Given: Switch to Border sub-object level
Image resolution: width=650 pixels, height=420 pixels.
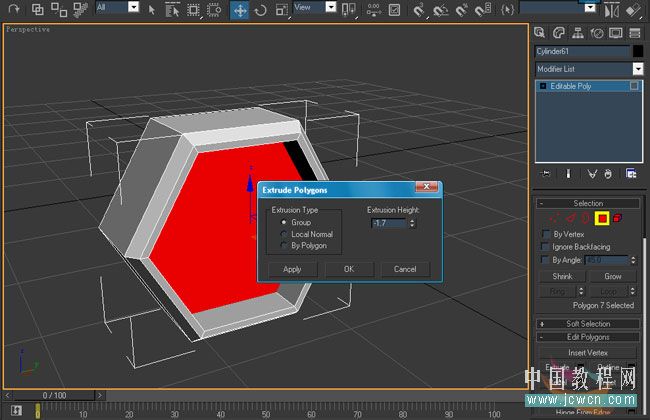Looking at the screenshot, I should (585, 218).
